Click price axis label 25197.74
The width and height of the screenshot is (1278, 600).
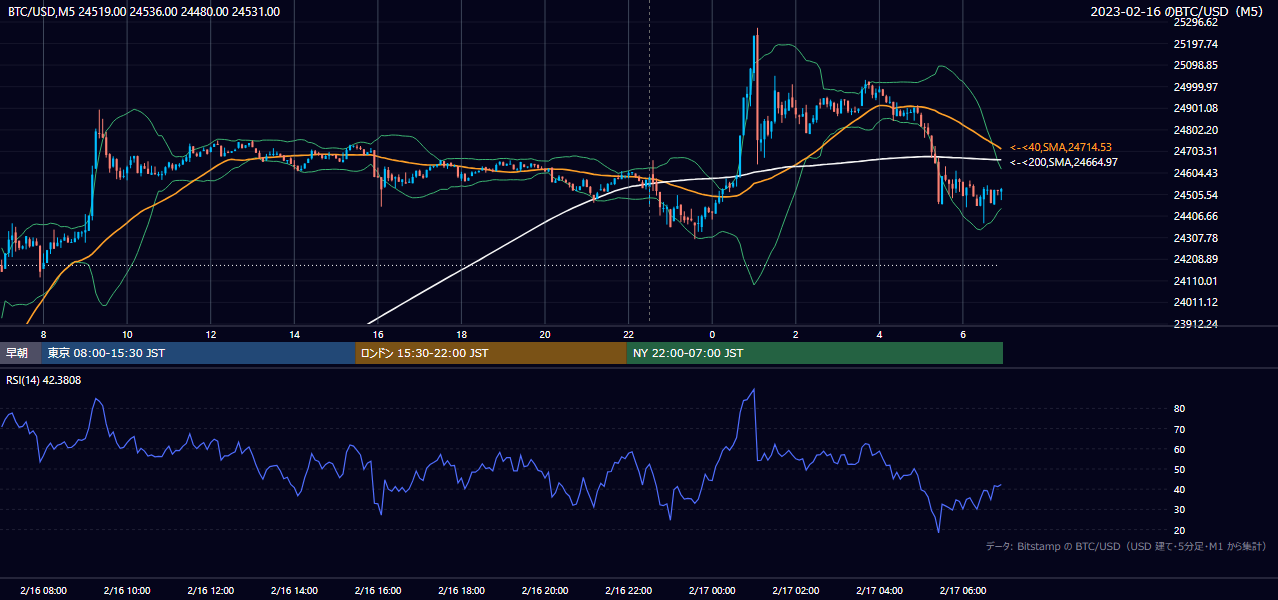(1196, 44)
